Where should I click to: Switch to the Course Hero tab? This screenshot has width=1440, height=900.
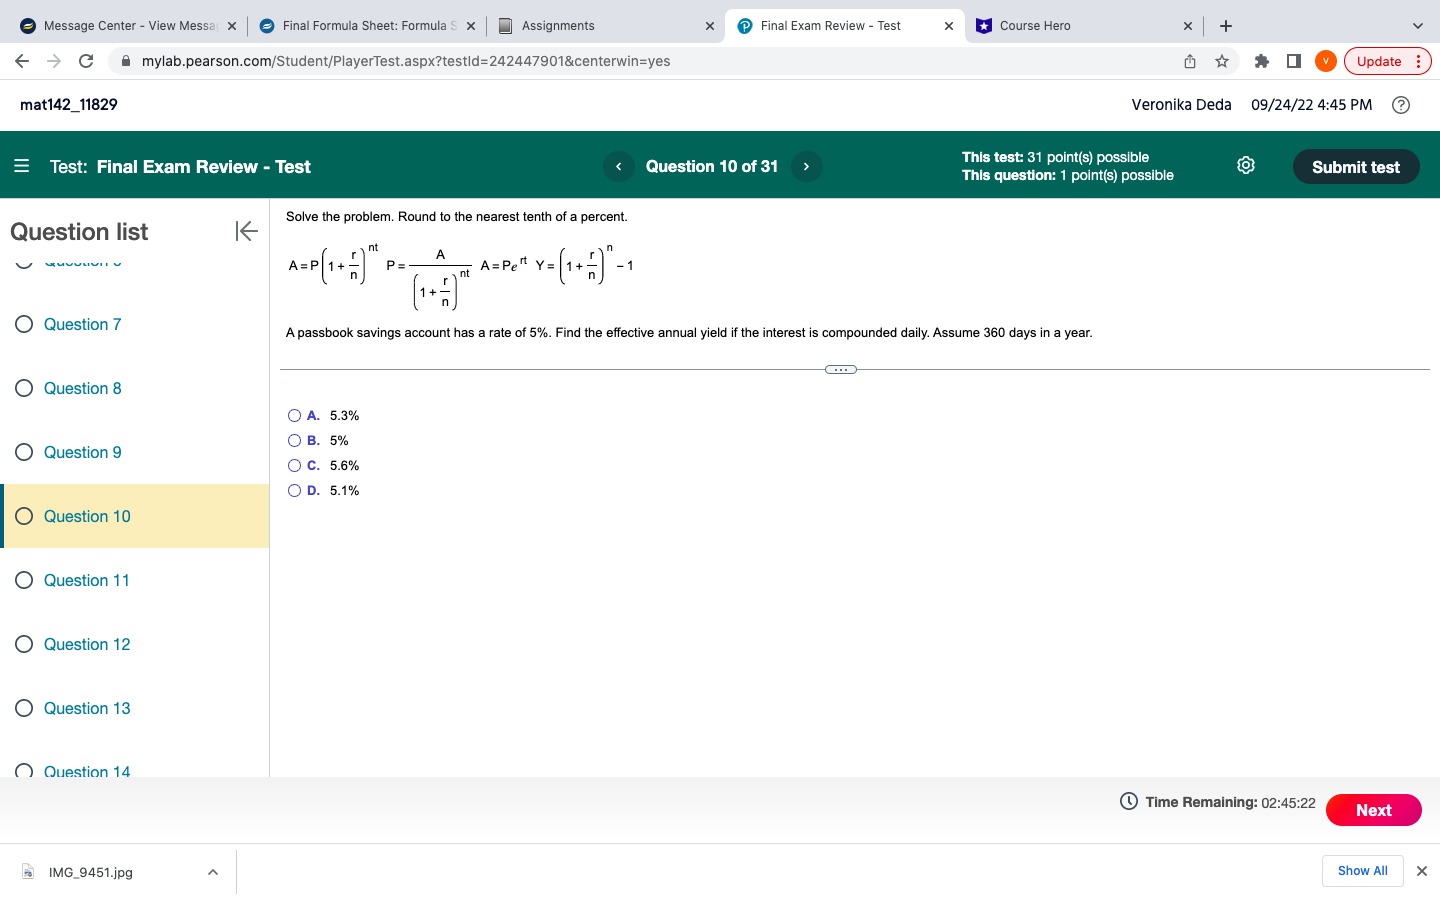[1085, 26]
